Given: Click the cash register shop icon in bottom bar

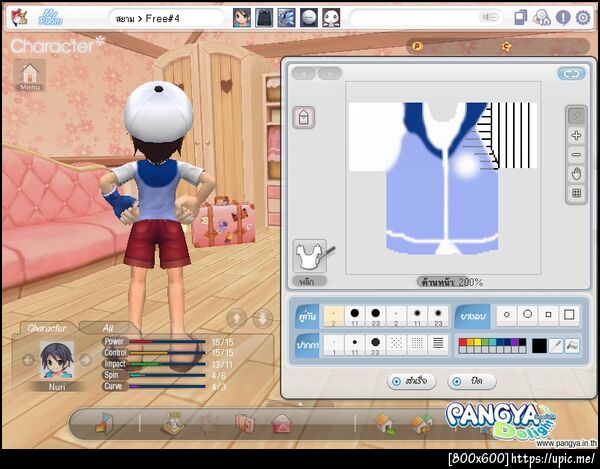Looking at the screenshot, I should [x=173, y=423].
